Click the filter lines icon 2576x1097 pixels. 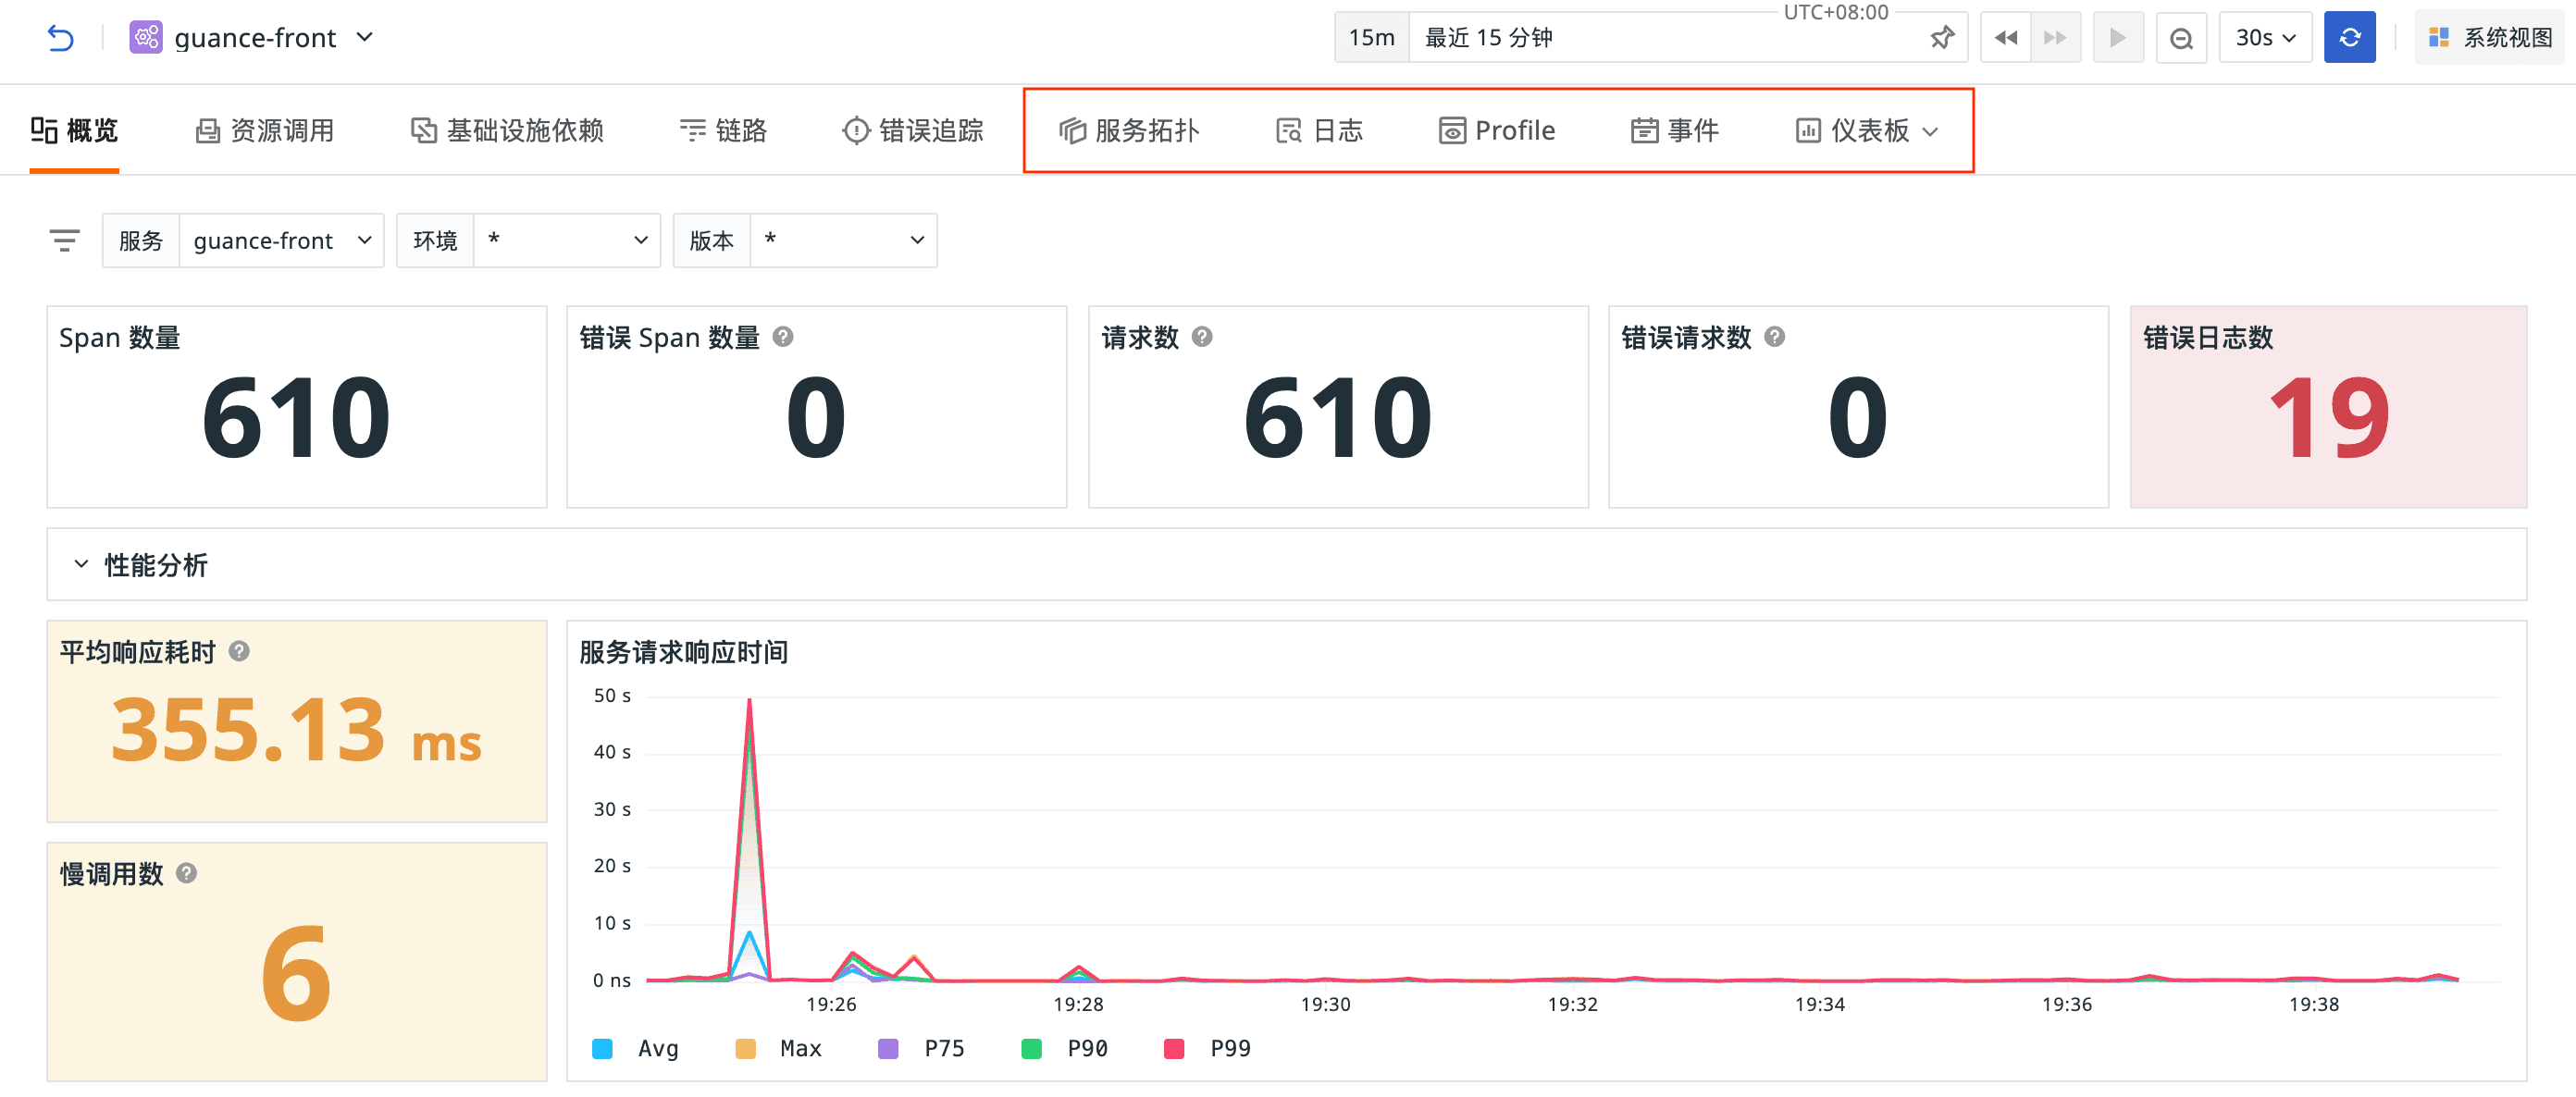point(65,240)
